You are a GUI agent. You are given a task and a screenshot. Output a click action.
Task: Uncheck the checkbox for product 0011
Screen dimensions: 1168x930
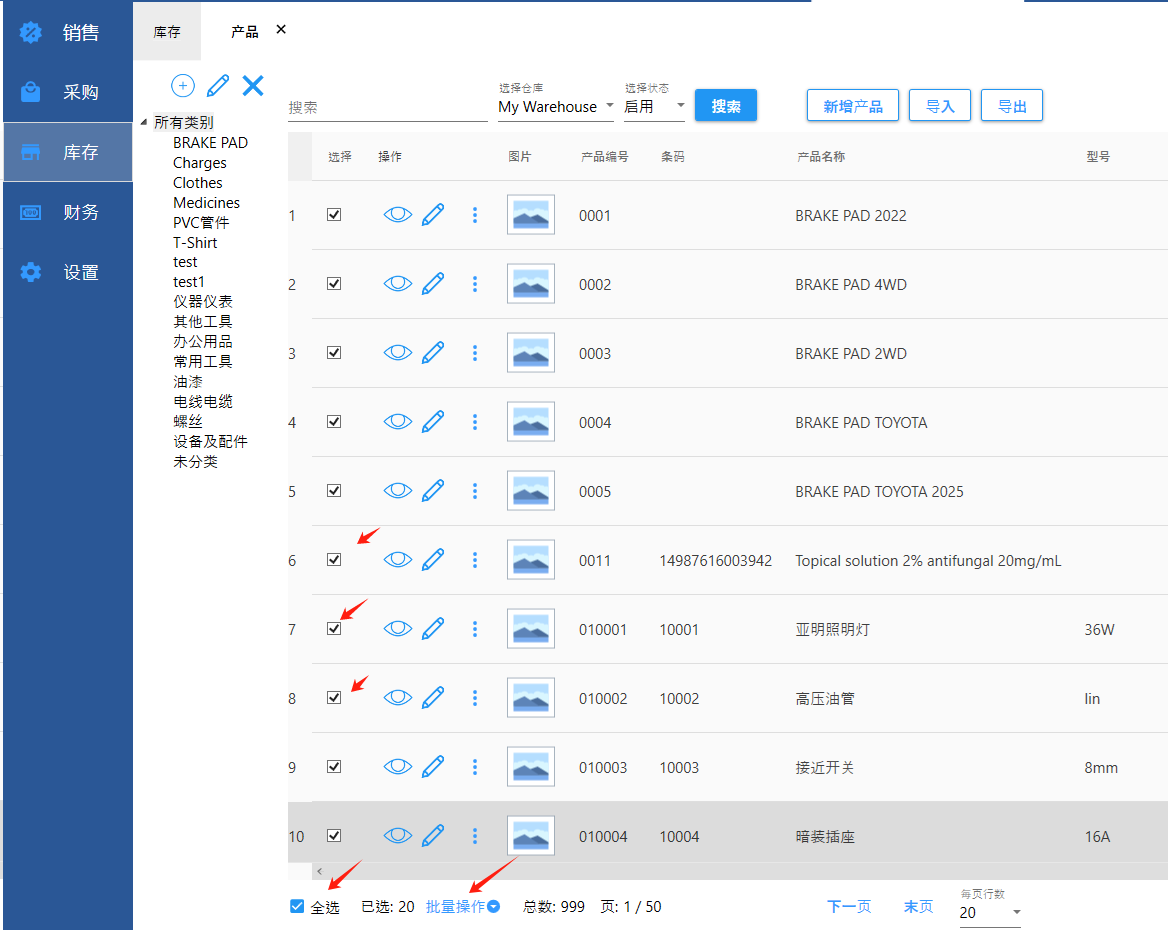(x=334, y=560)
